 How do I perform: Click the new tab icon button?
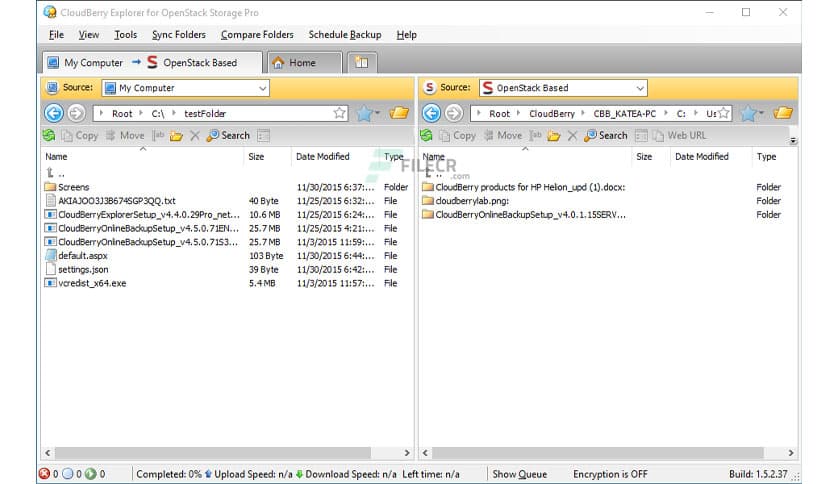pyautogui.click(x=361, y=62)
